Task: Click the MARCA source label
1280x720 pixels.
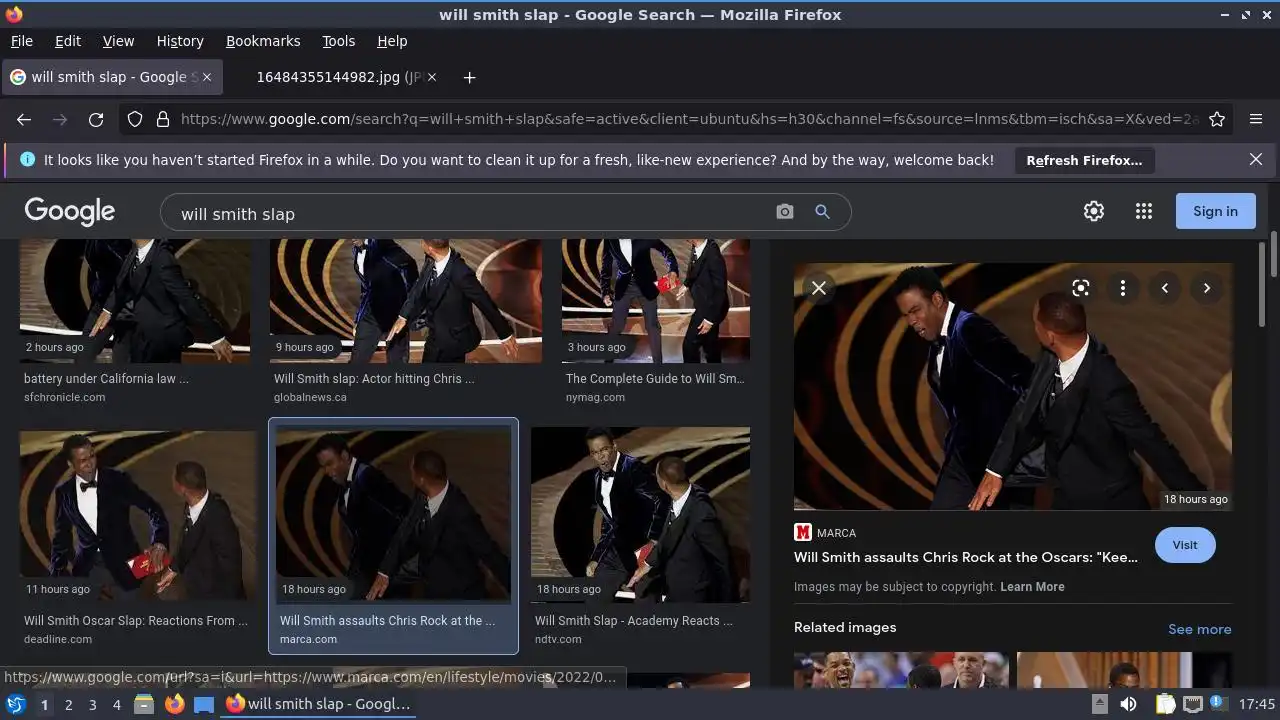Action: [836, 533]
